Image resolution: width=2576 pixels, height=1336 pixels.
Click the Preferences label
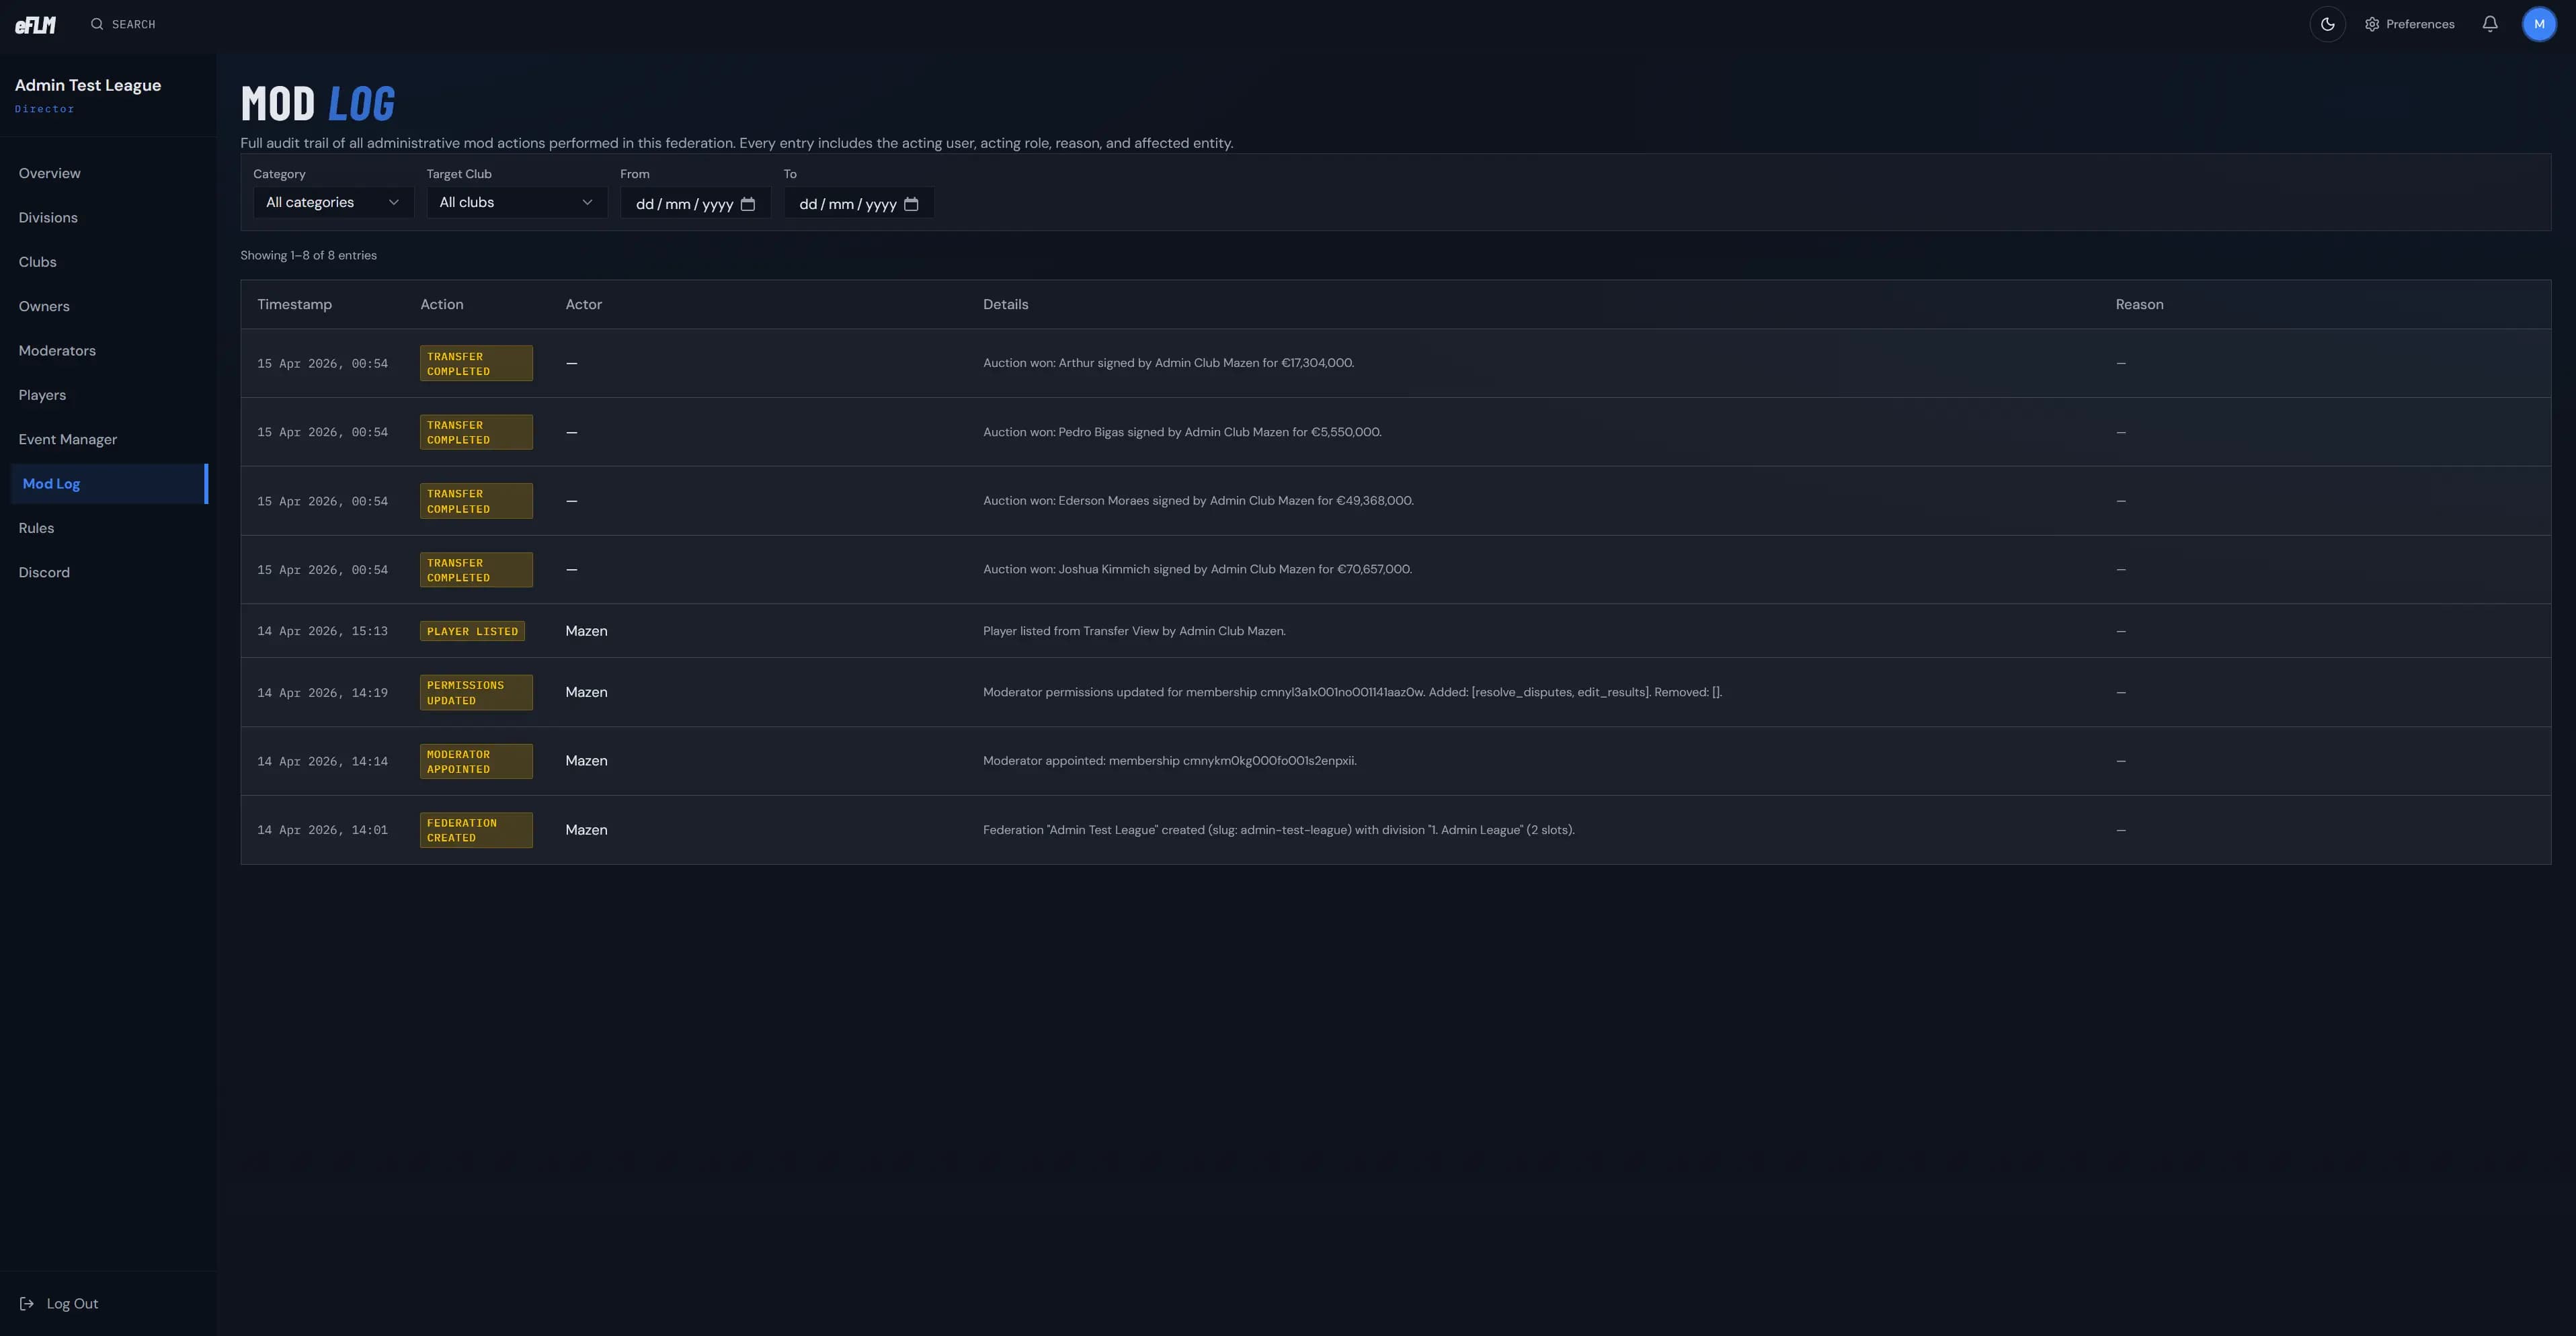click(x=2420, y=24)
